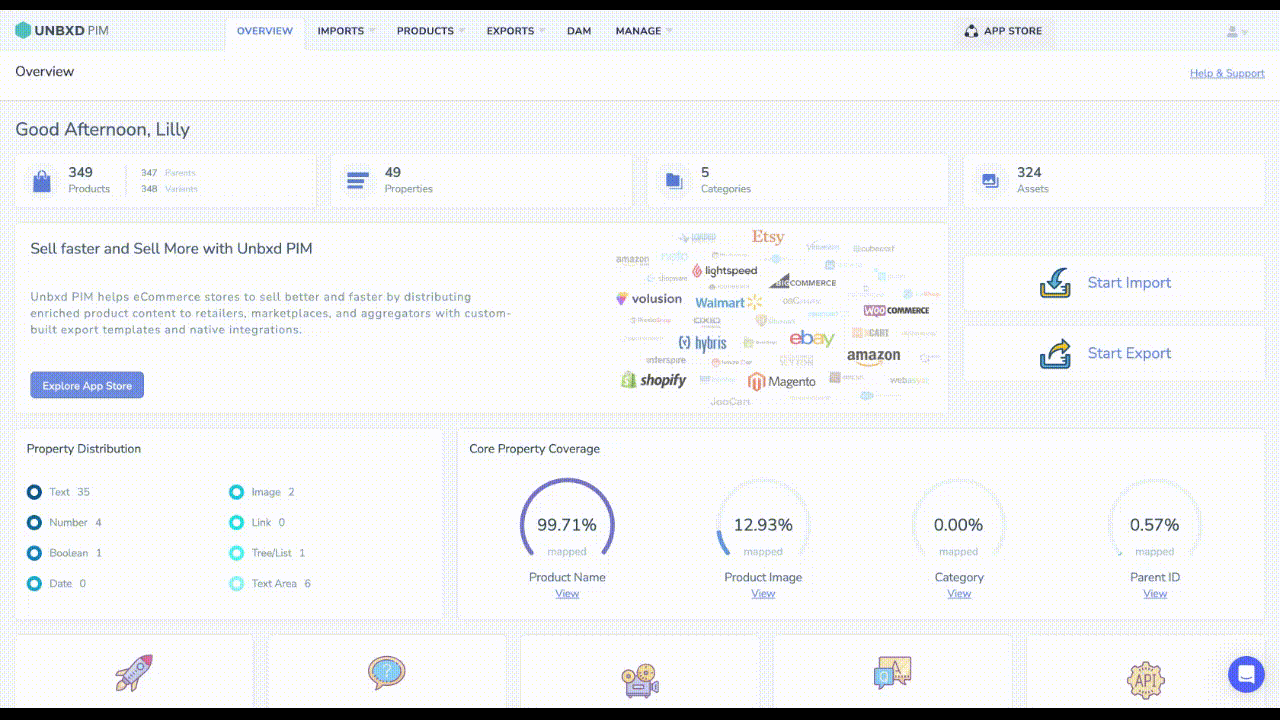Click the Shopify logo in banner

point(653,380)
